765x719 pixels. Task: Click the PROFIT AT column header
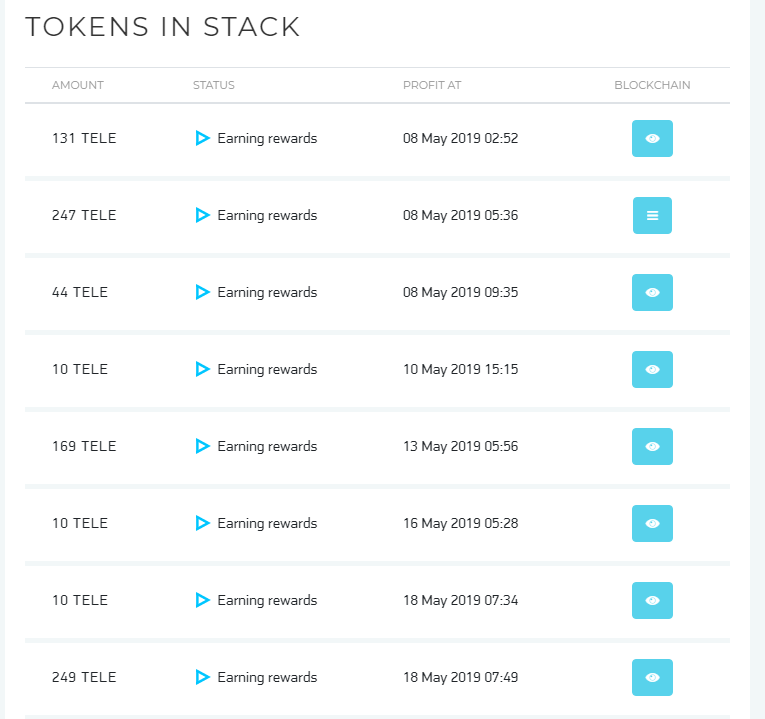(432, 85)
